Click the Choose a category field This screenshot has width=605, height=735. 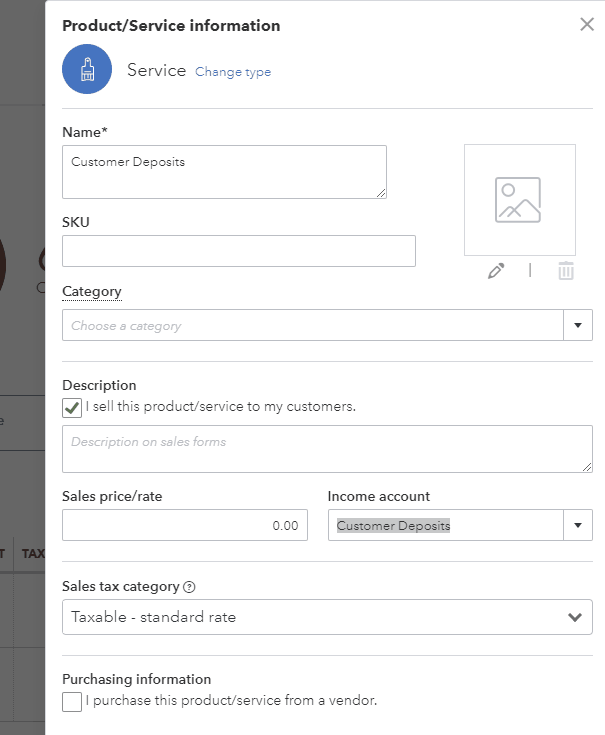click(x=313, y=325)
